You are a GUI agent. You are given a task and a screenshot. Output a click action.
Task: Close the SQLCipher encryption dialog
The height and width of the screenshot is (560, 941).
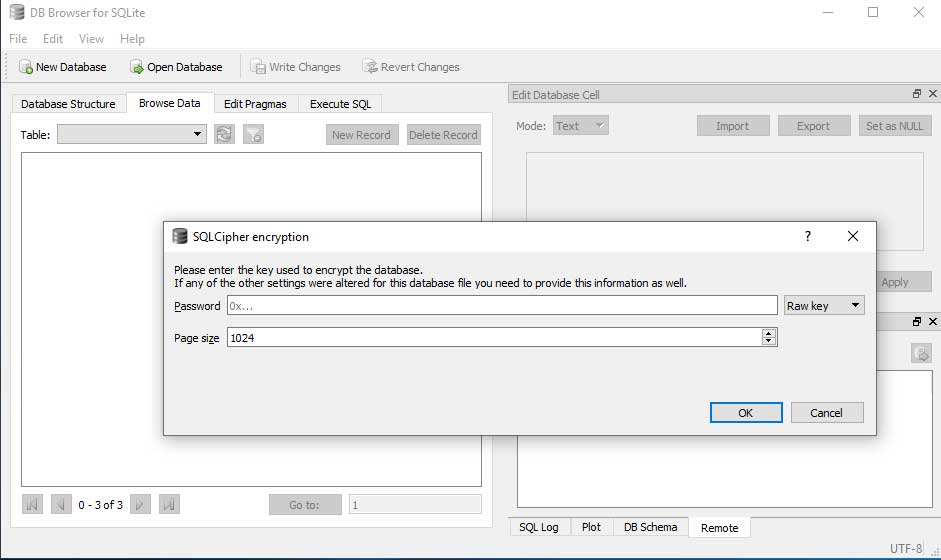(853, 236)
